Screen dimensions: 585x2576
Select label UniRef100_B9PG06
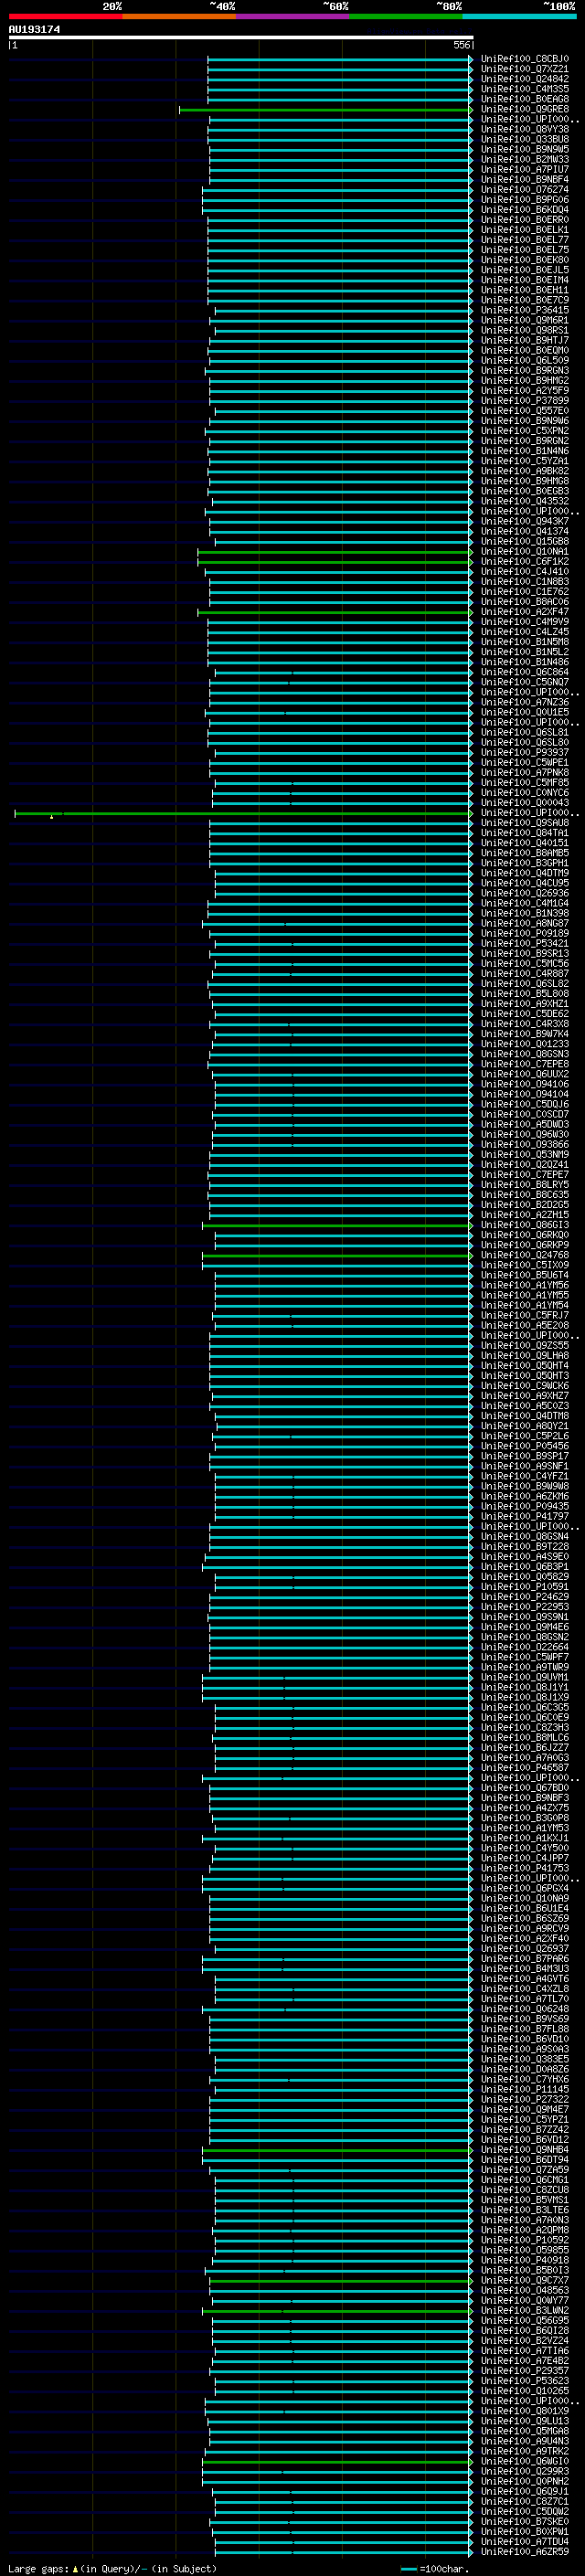point(524,199)
